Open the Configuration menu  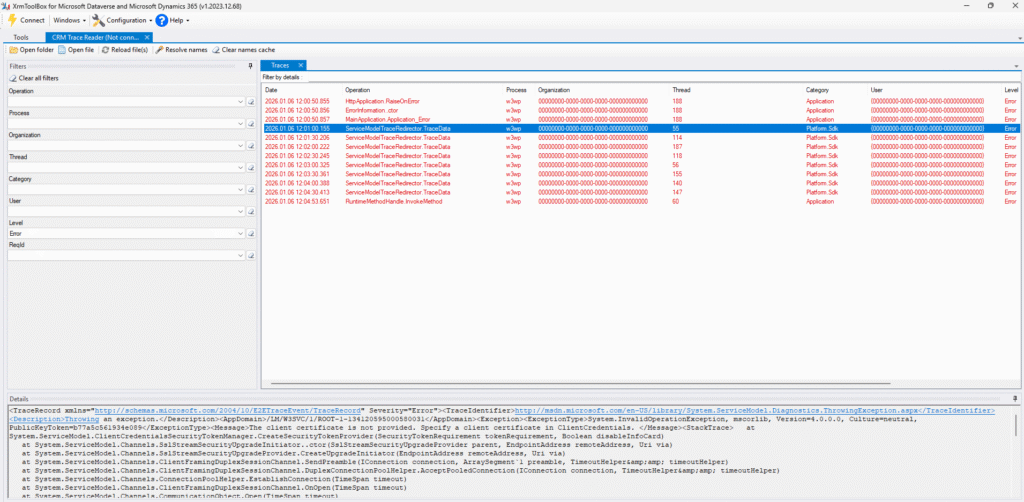(x=122, y=20)
